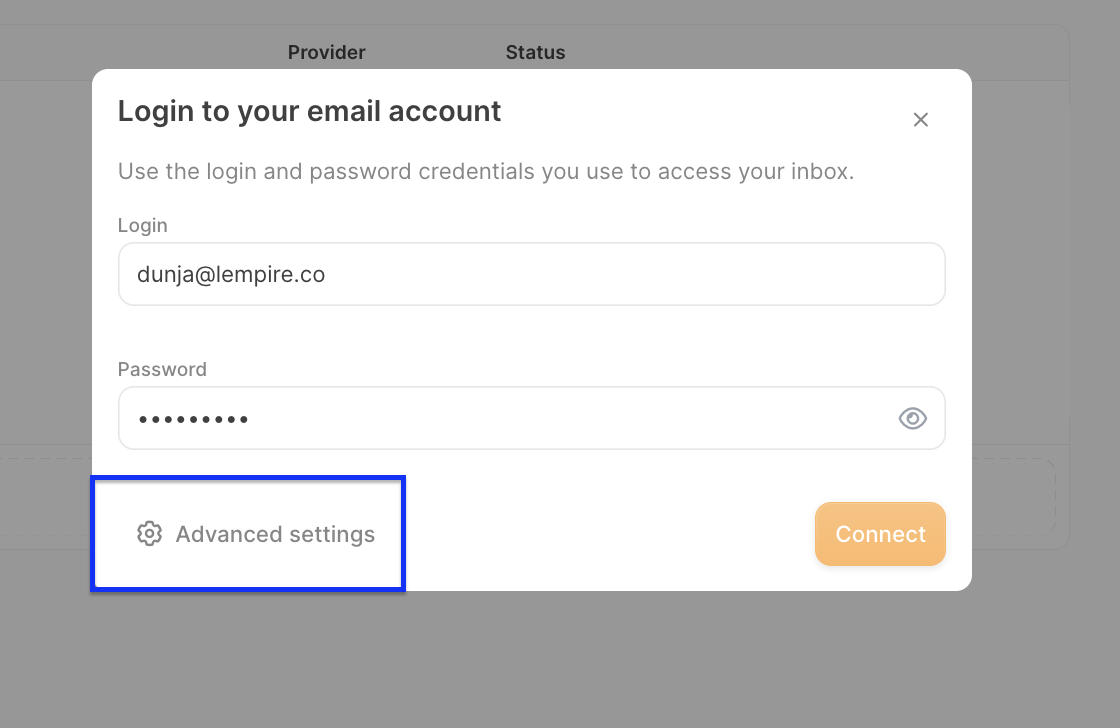Click the Provider column header
The image size is (1120, 728).
[327, 52]
